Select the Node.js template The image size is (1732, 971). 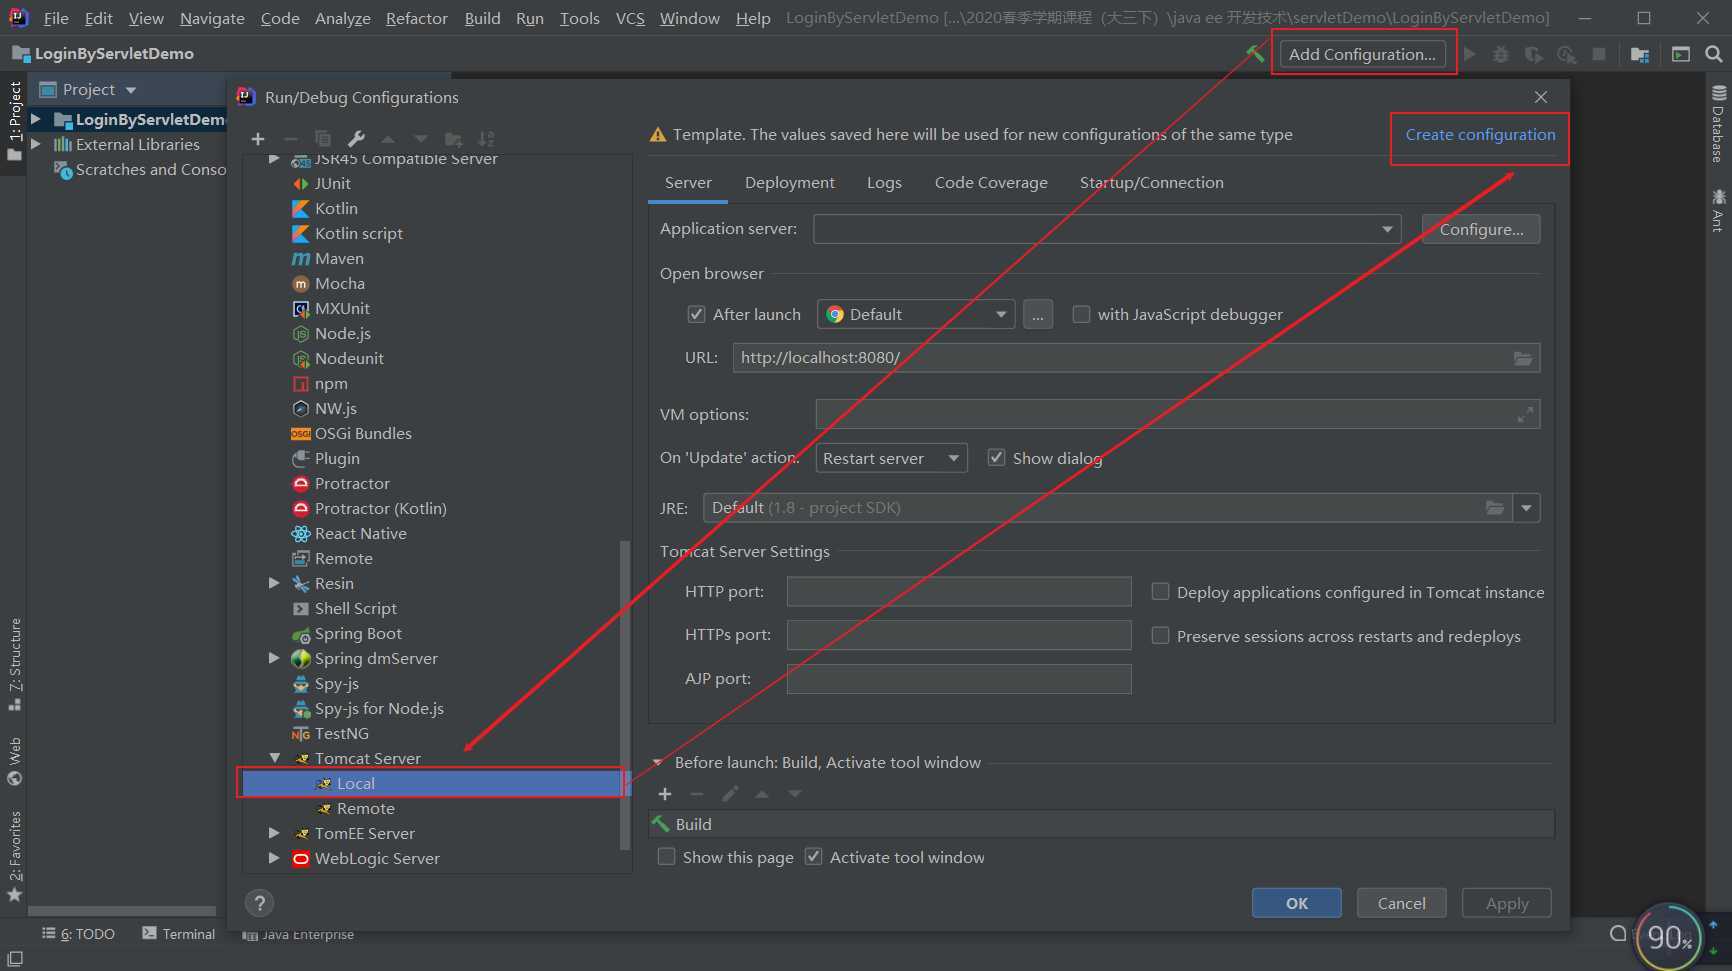pyautogui.click(x=342, y=333)
